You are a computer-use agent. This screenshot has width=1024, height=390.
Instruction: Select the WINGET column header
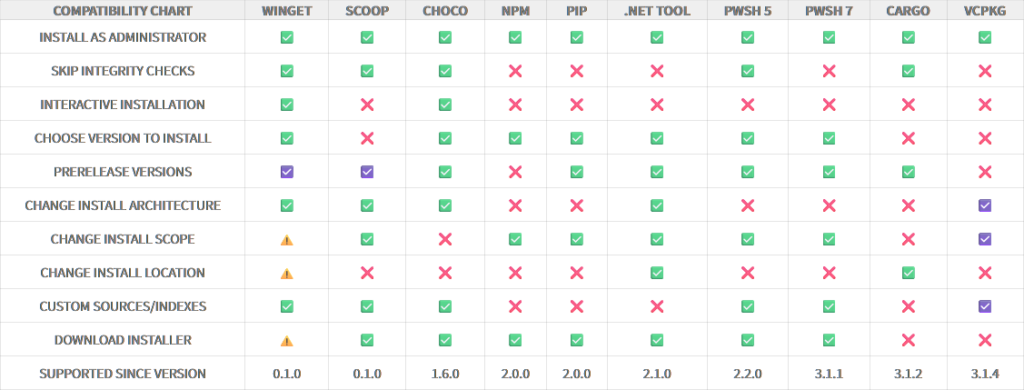(x=286, y=11)
